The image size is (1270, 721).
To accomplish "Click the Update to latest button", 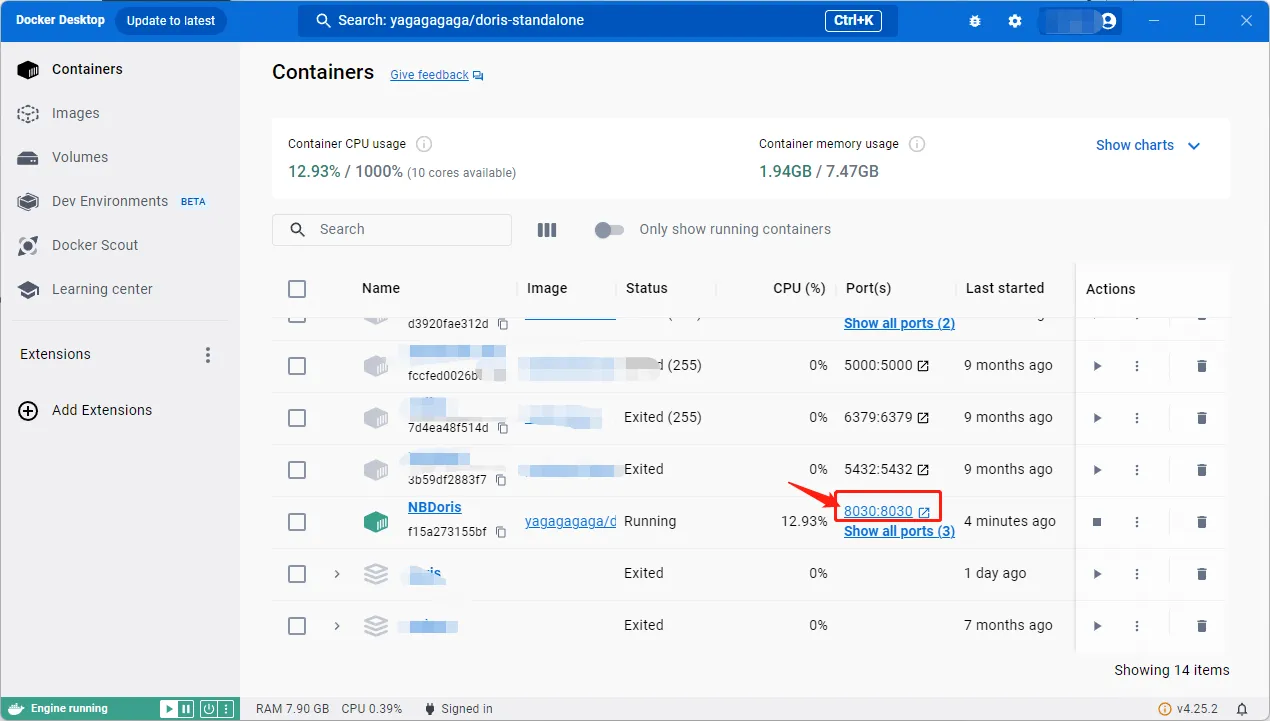I will [x=171, y=21].
